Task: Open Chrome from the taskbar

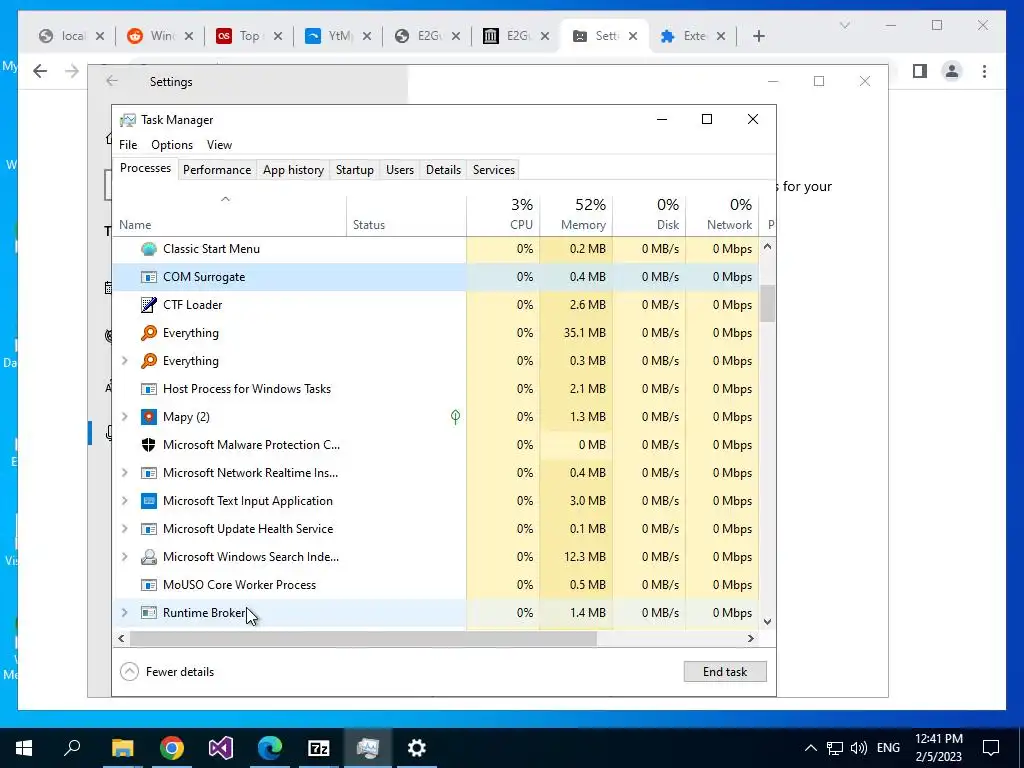Action: 172,748
